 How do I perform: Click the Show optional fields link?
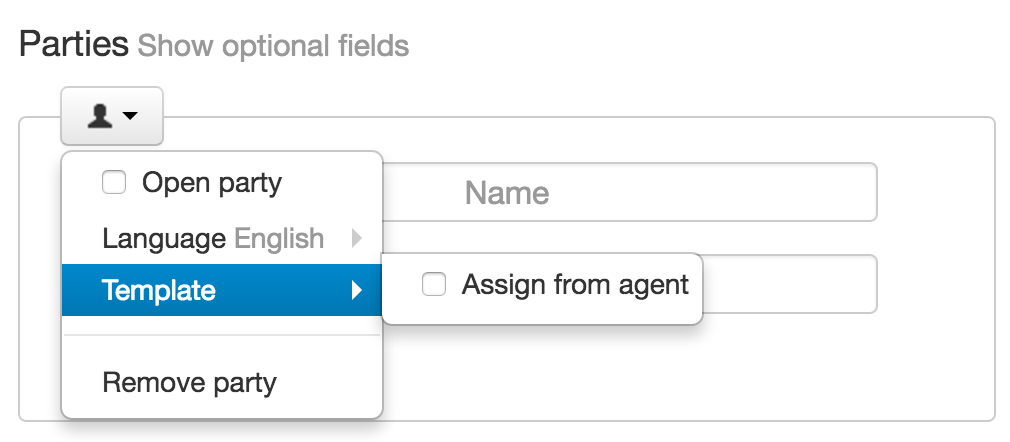click(273, 46)
